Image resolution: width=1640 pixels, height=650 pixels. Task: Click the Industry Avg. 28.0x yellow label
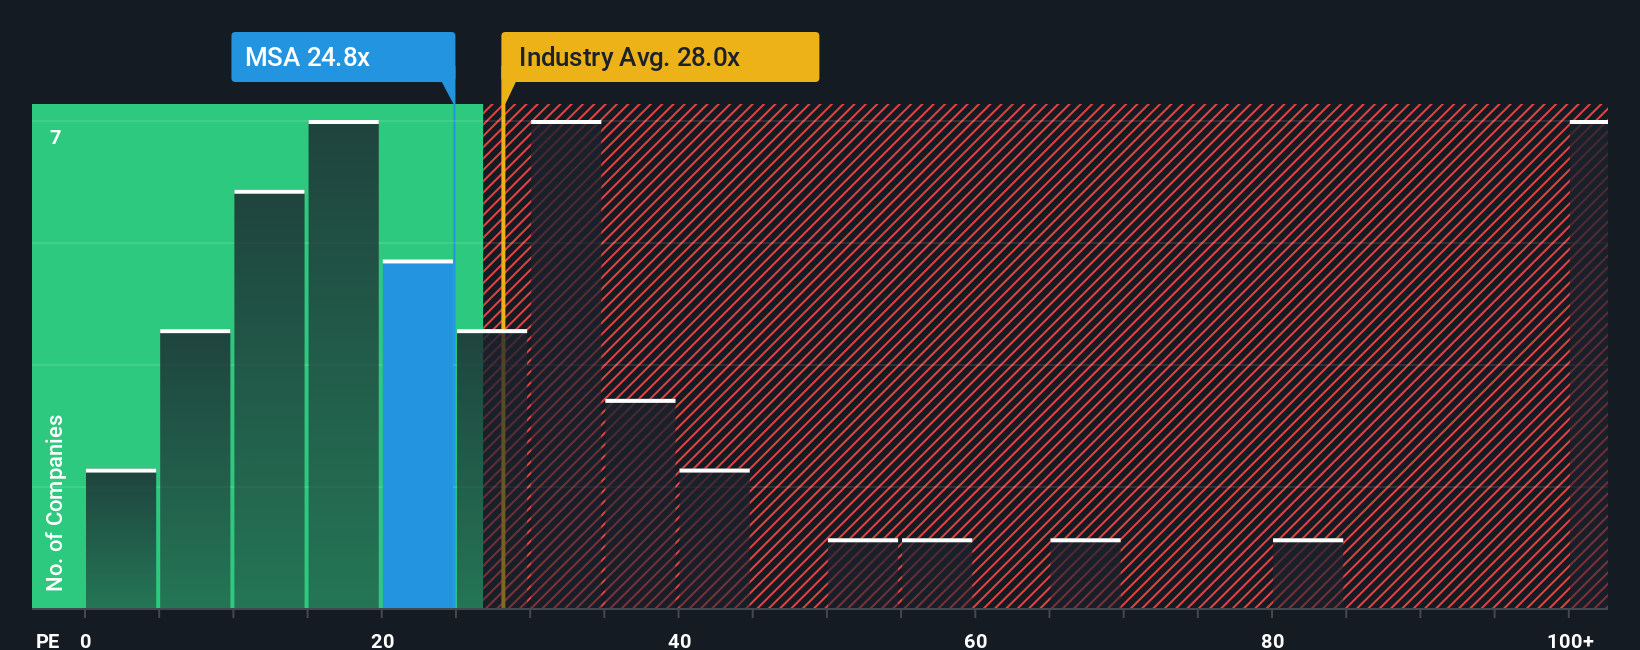(660, 57)
